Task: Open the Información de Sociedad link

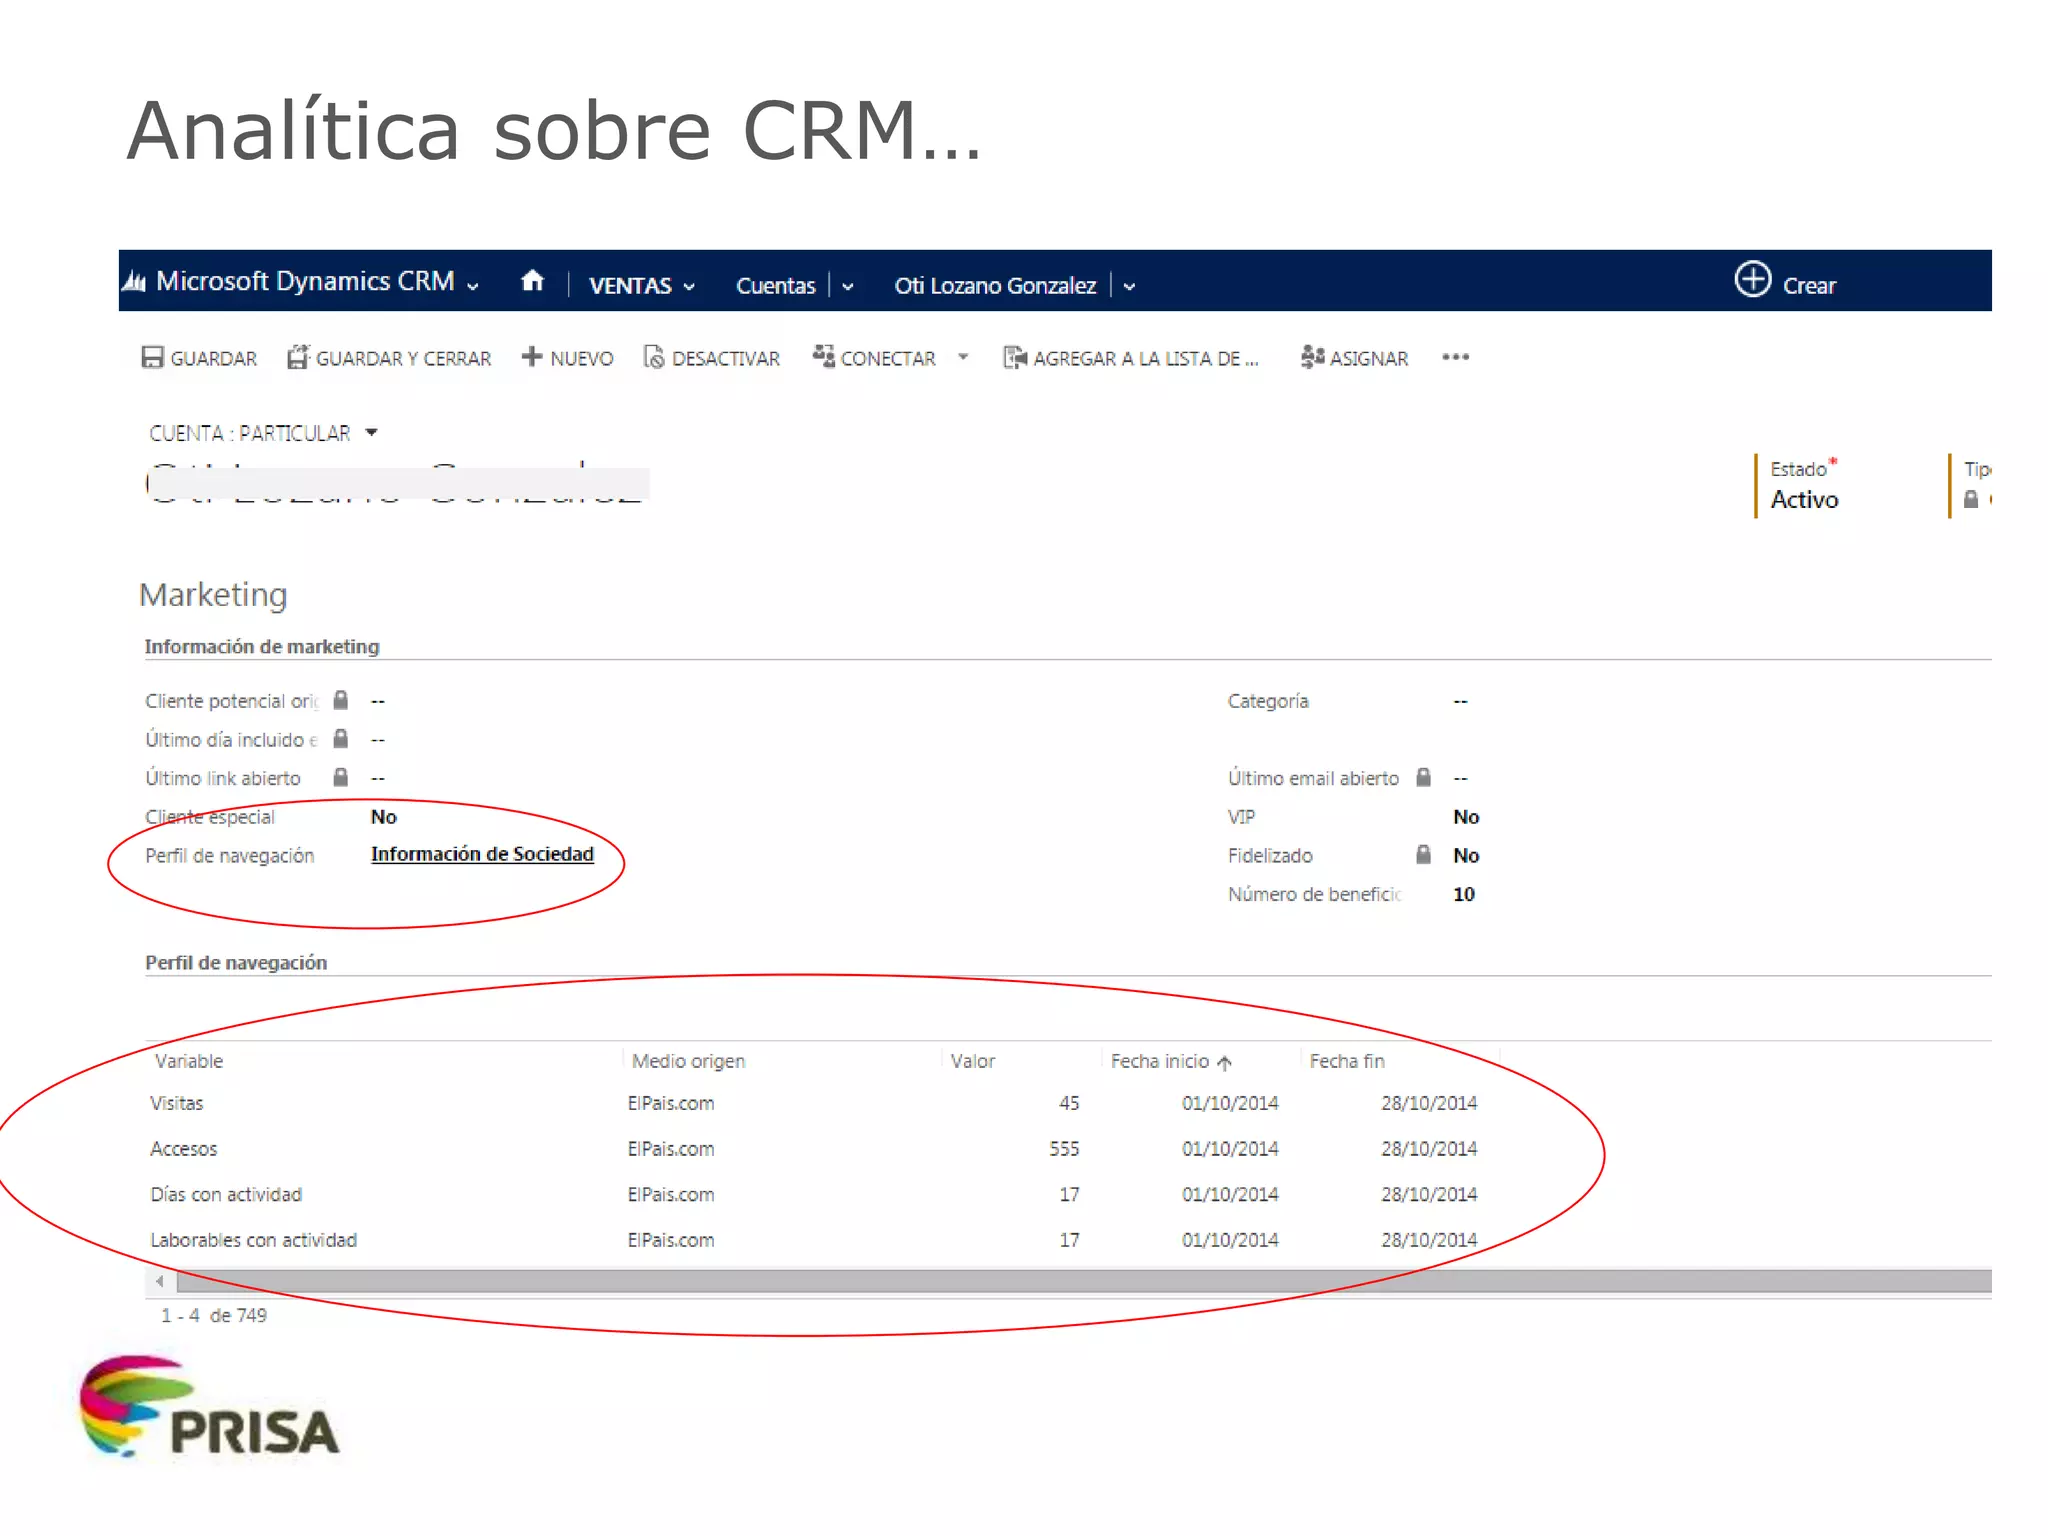Action: [x=482, y=854]
